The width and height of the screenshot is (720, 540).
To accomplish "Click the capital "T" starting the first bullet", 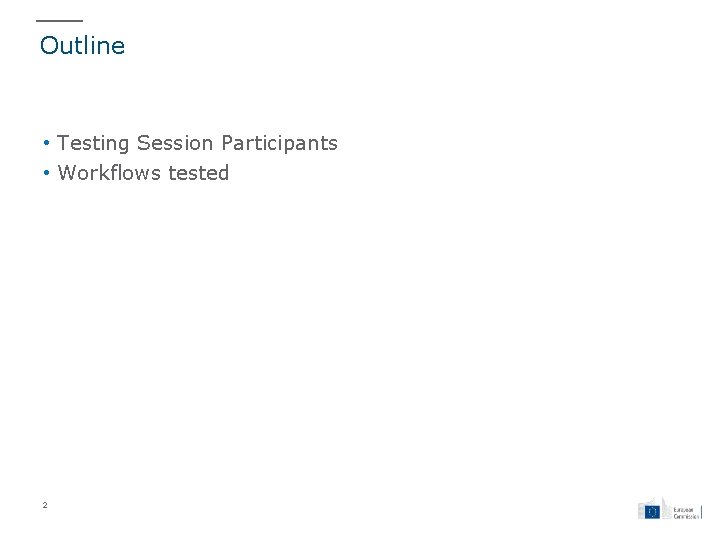I will coord(64,144).
